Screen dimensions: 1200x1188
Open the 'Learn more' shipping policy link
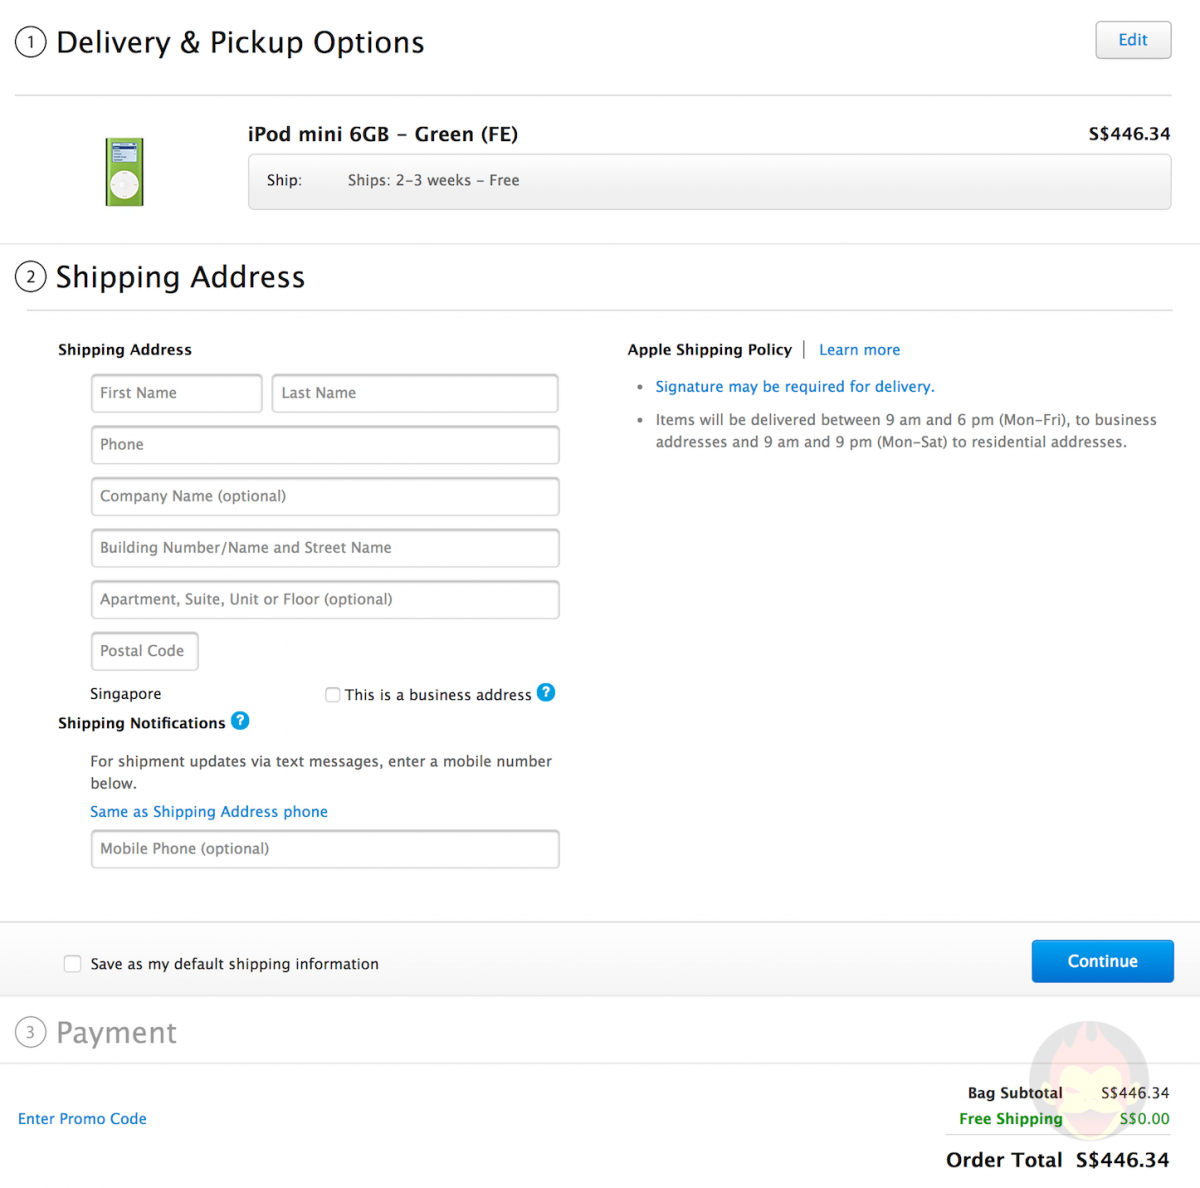click(x=859, y=350)
